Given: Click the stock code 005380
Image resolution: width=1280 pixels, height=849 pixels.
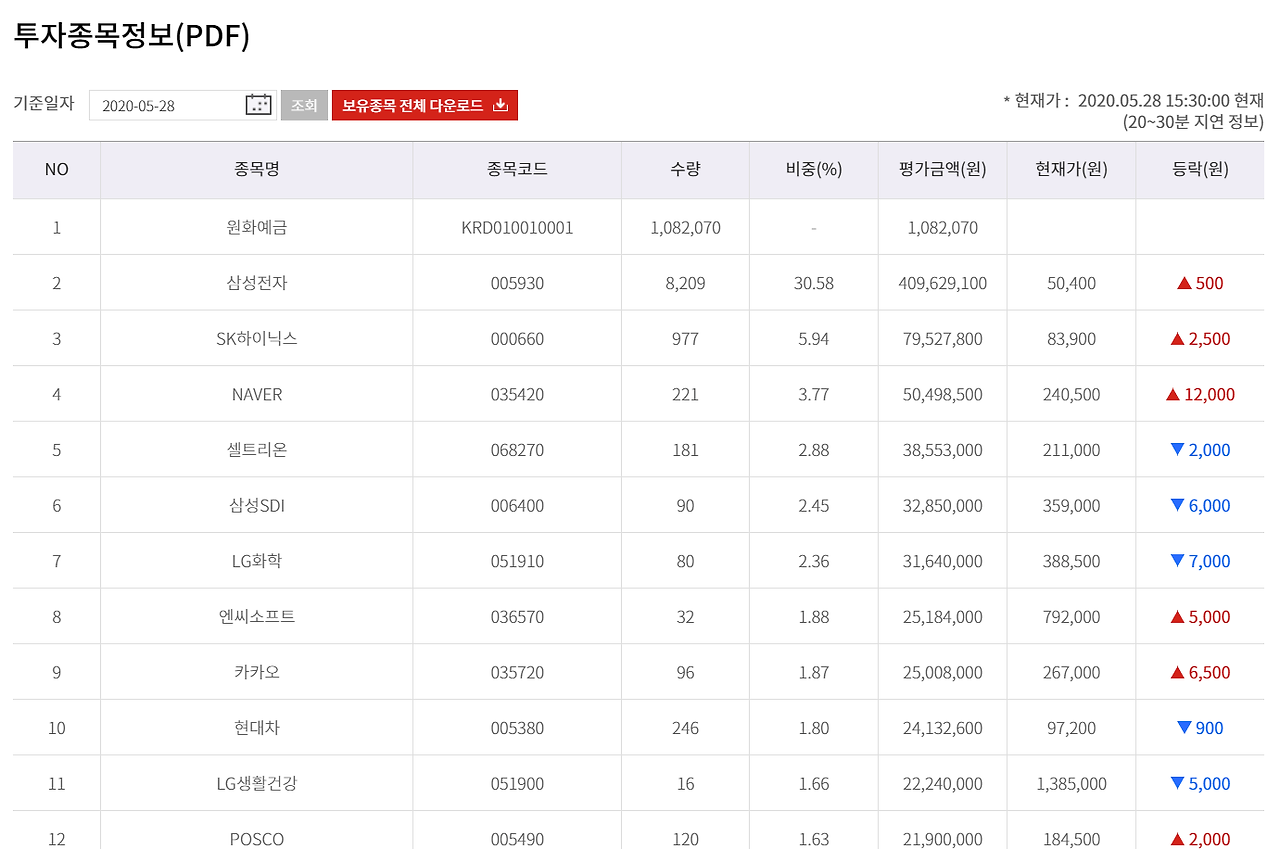Looking at the screenshot, I should pos(517,728).
